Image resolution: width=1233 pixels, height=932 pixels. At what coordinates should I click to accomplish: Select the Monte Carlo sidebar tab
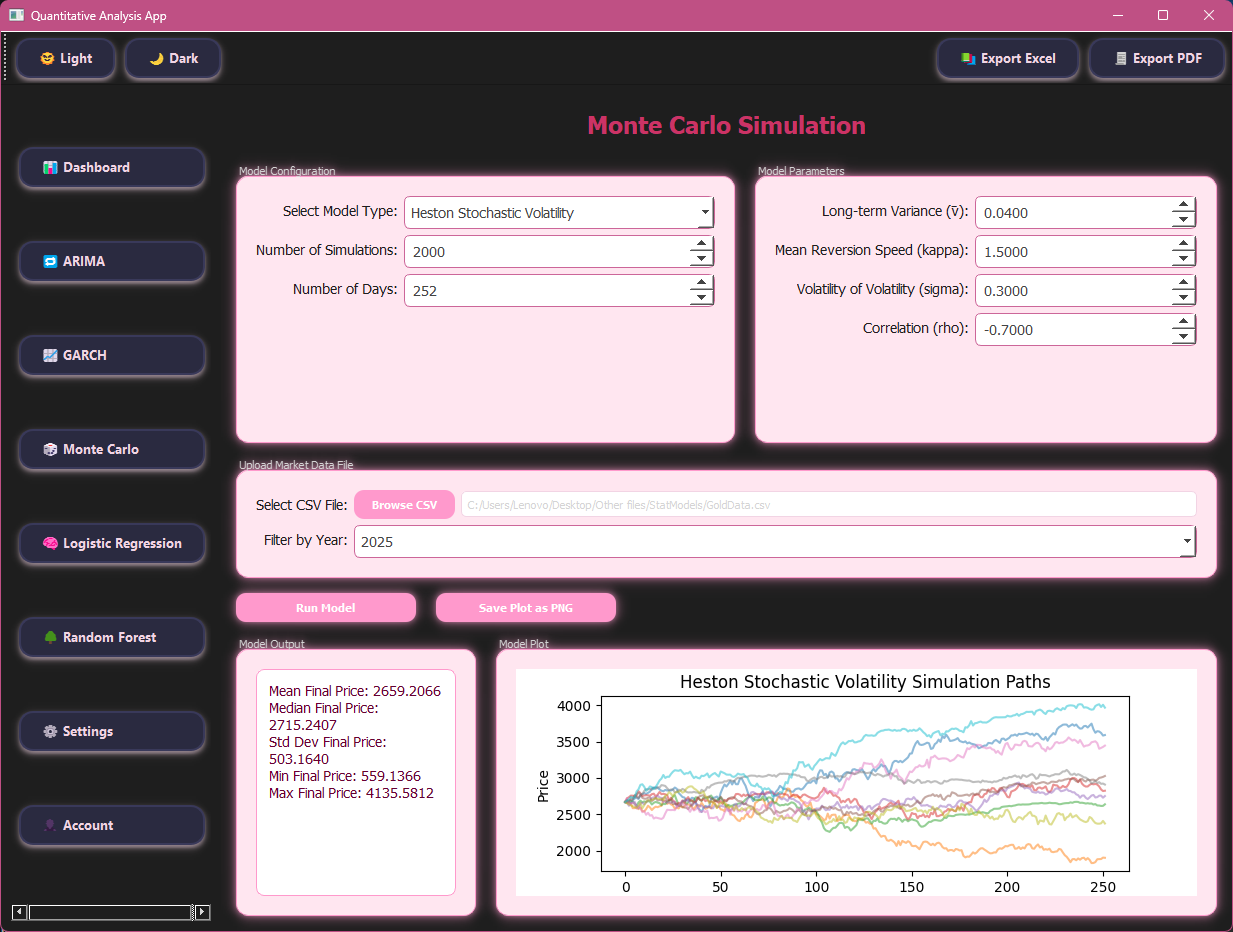[111, 450]
